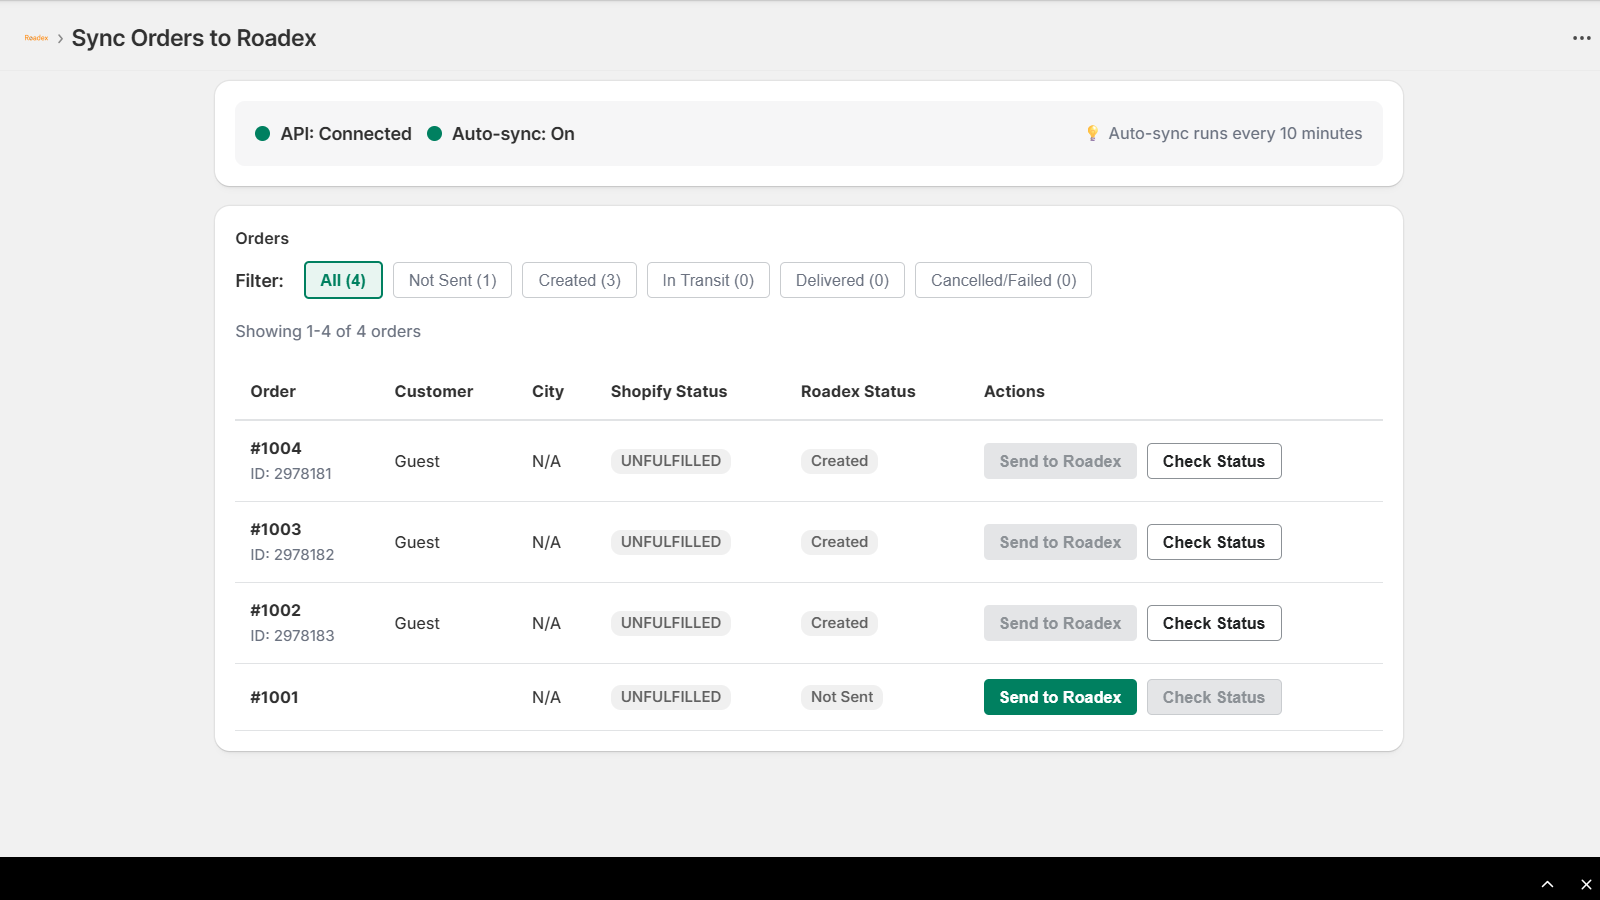This screenshot has height=900, width=1600.
Task: Close the bottom bar with the X icon
Action: click(x=1586, y=884)
